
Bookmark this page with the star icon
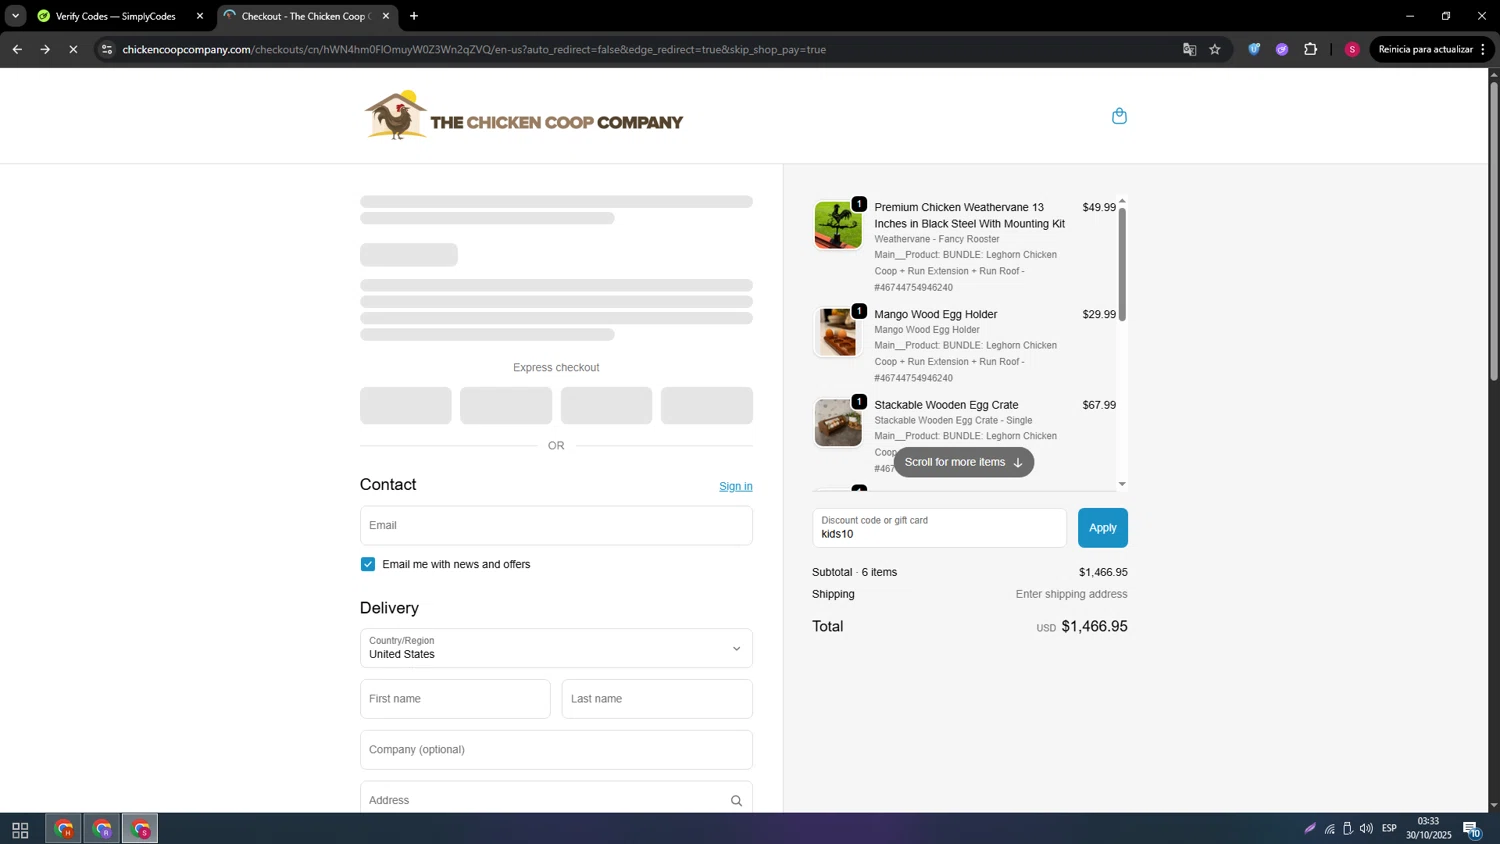click(x=1215, y=49)
